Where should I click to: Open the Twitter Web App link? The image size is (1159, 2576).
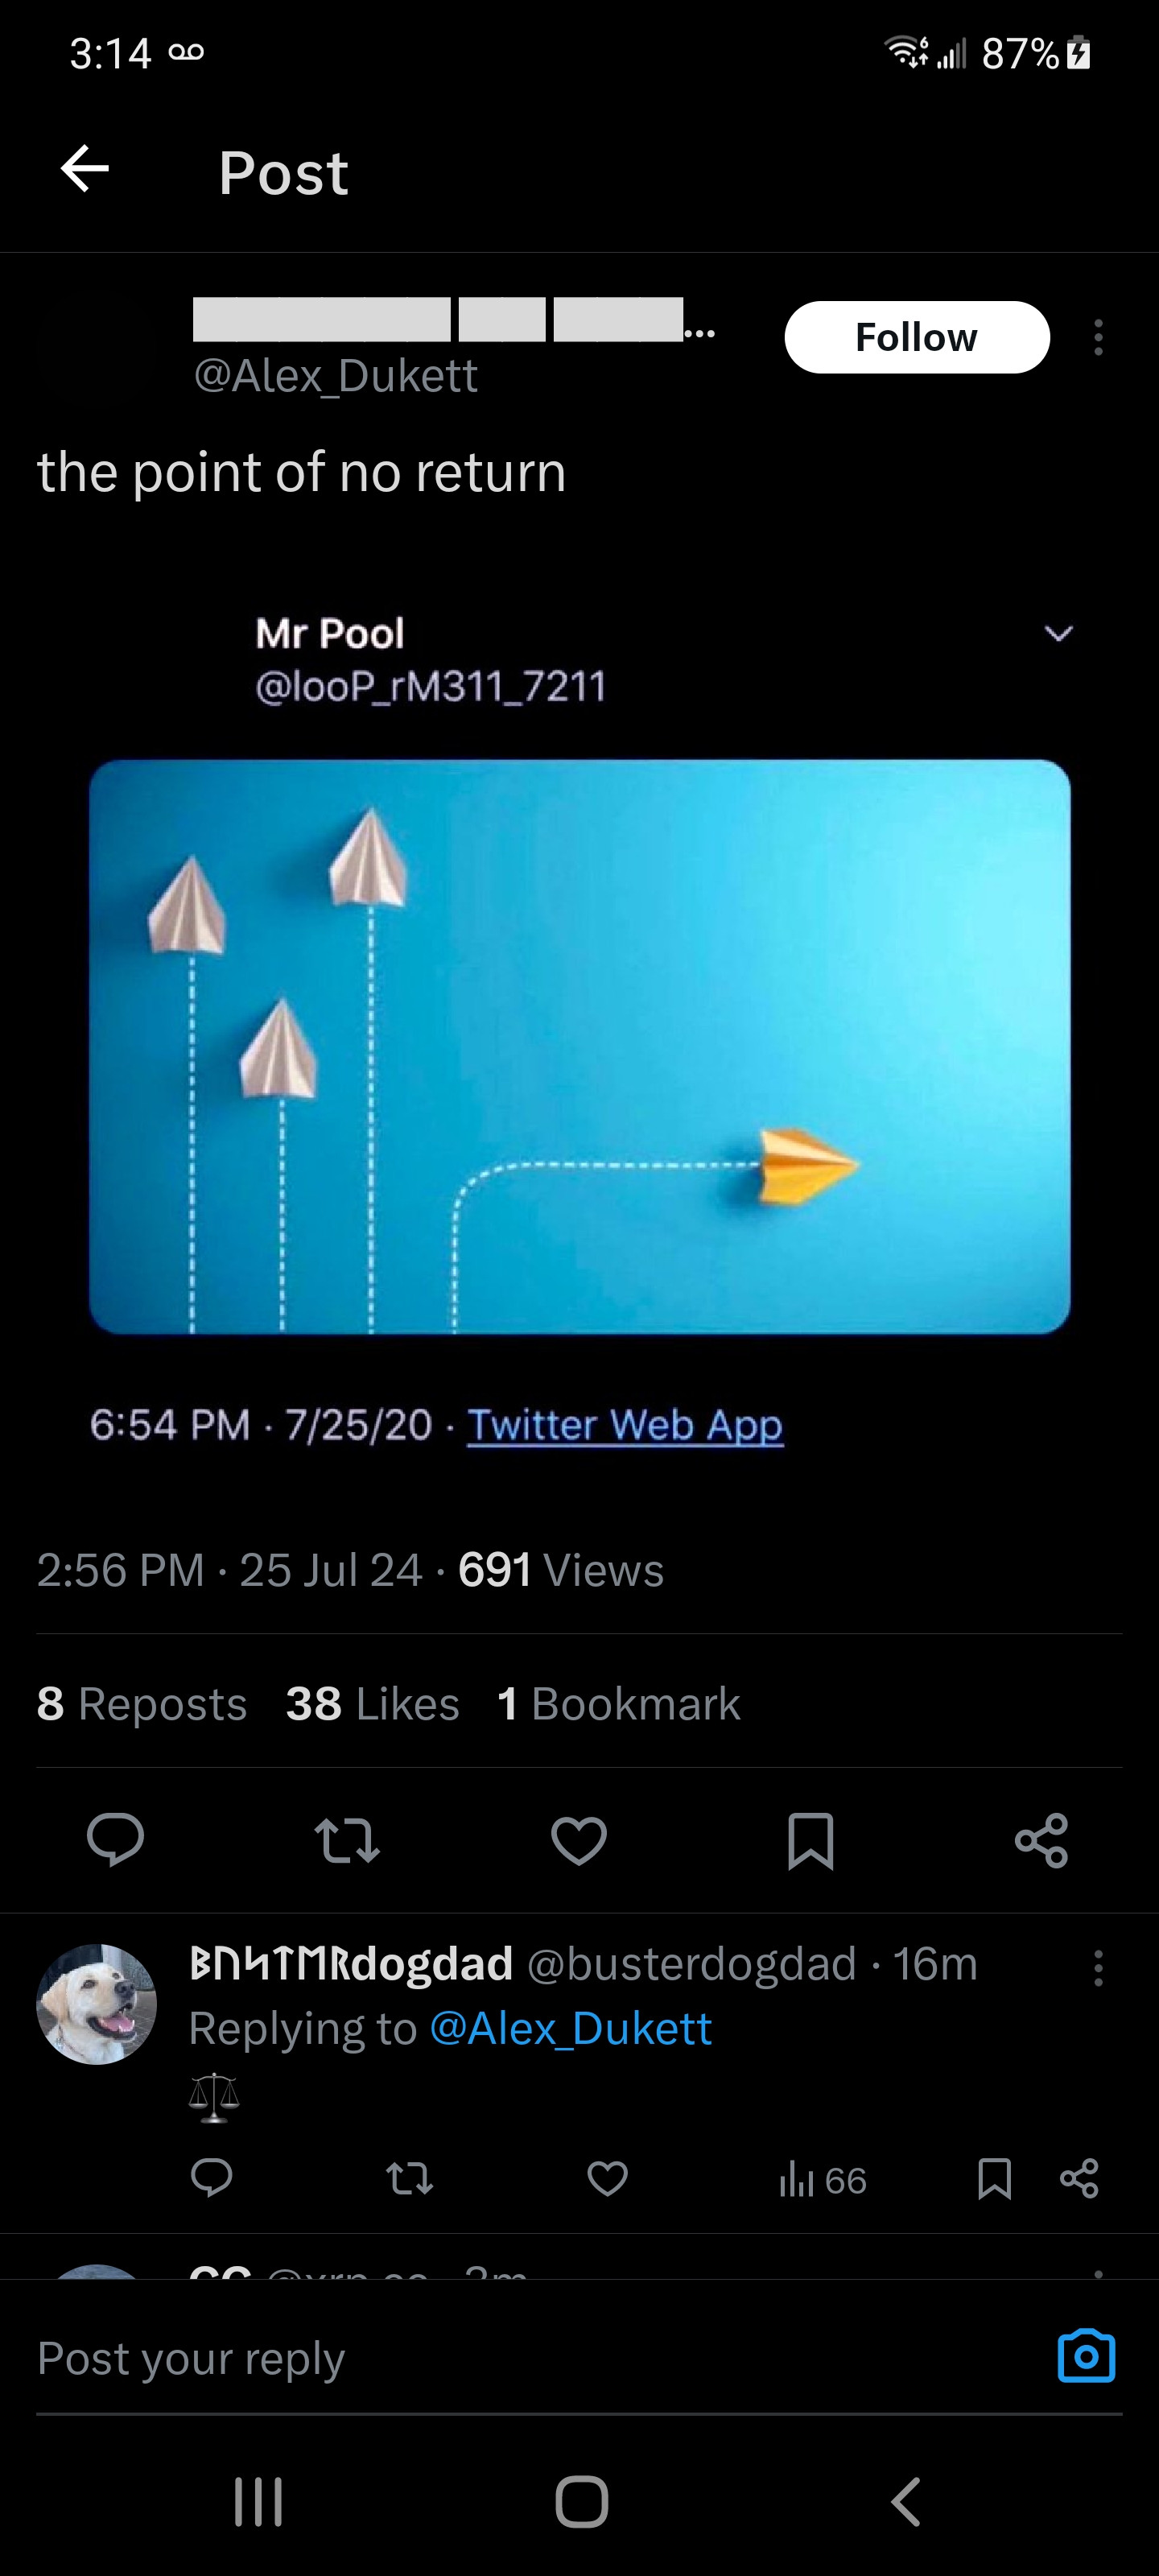coord(625,1424)
